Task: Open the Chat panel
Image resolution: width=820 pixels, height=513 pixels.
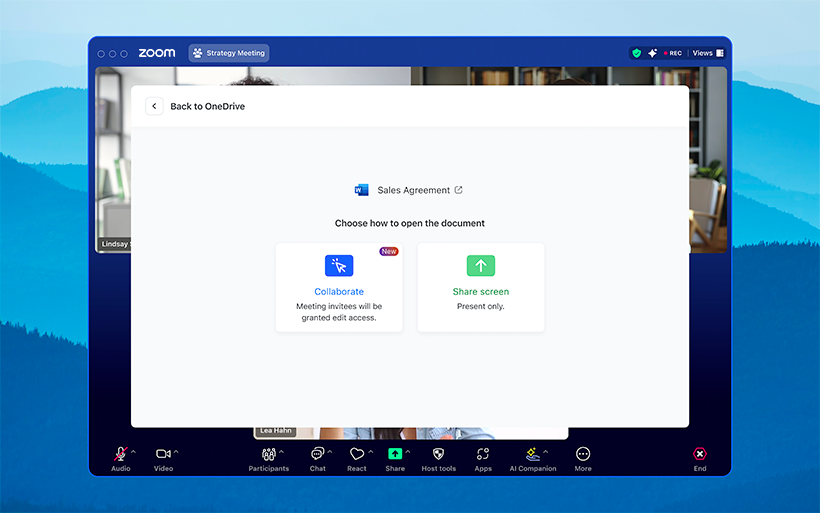Action: pos(317,454)
